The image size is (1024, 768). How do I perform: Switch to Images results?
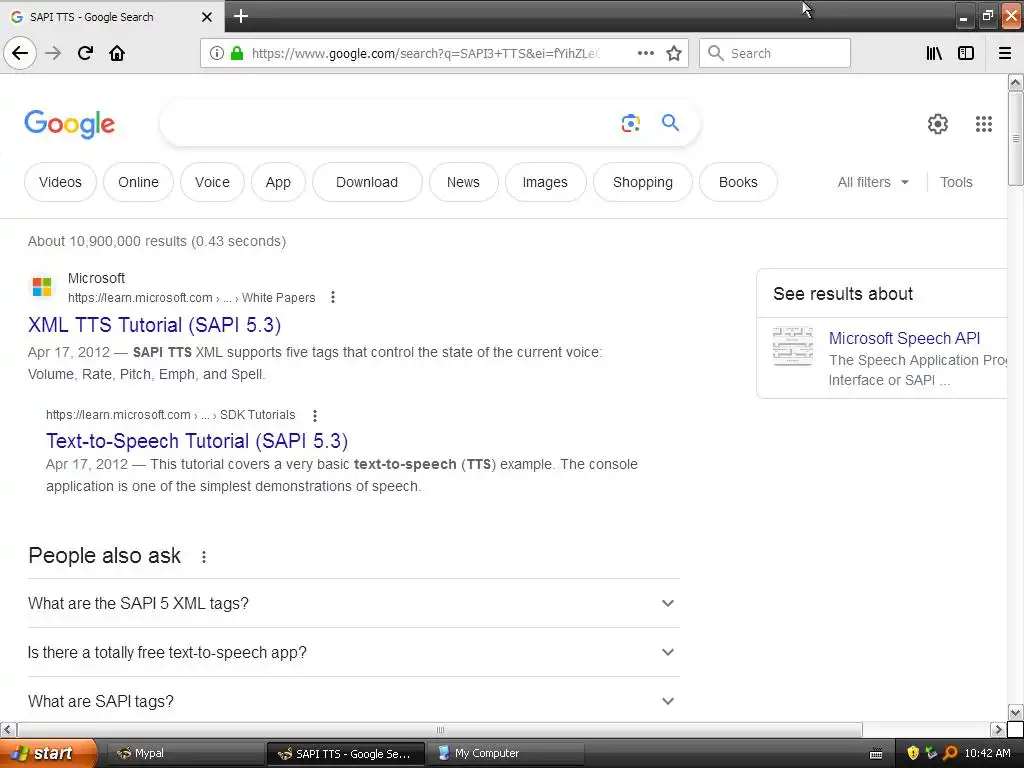coord(545,182)
